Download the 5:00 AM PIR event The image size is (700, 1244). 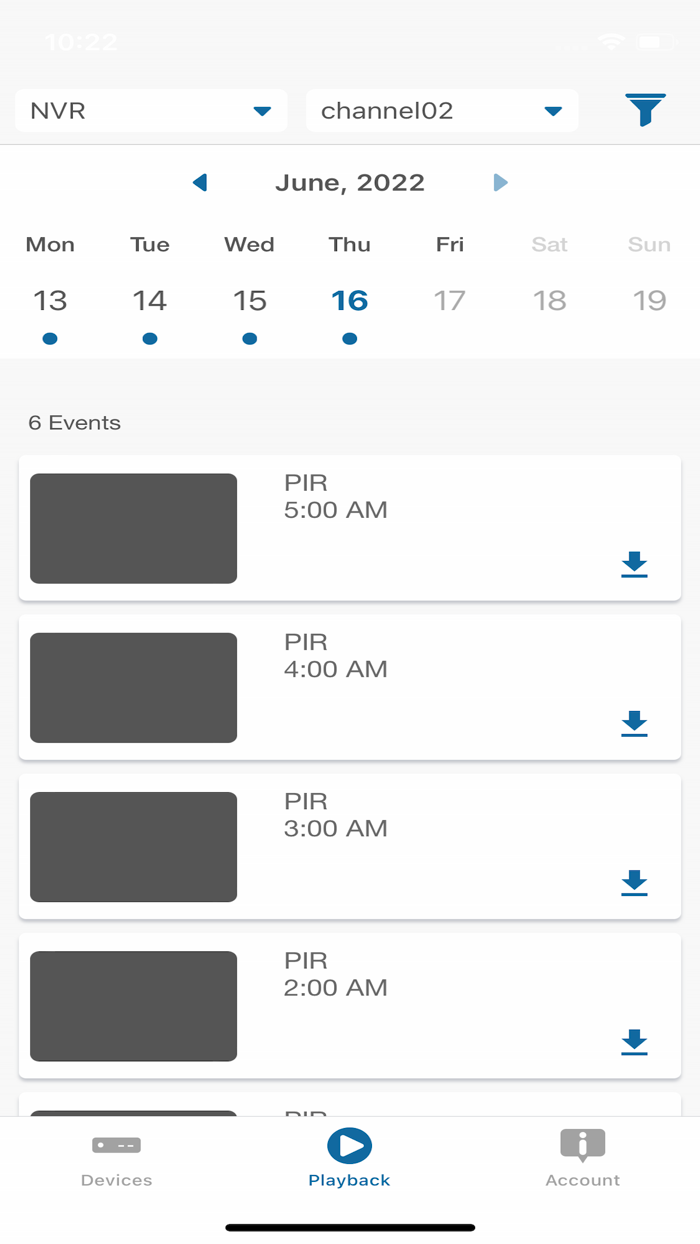pos(634,565)
